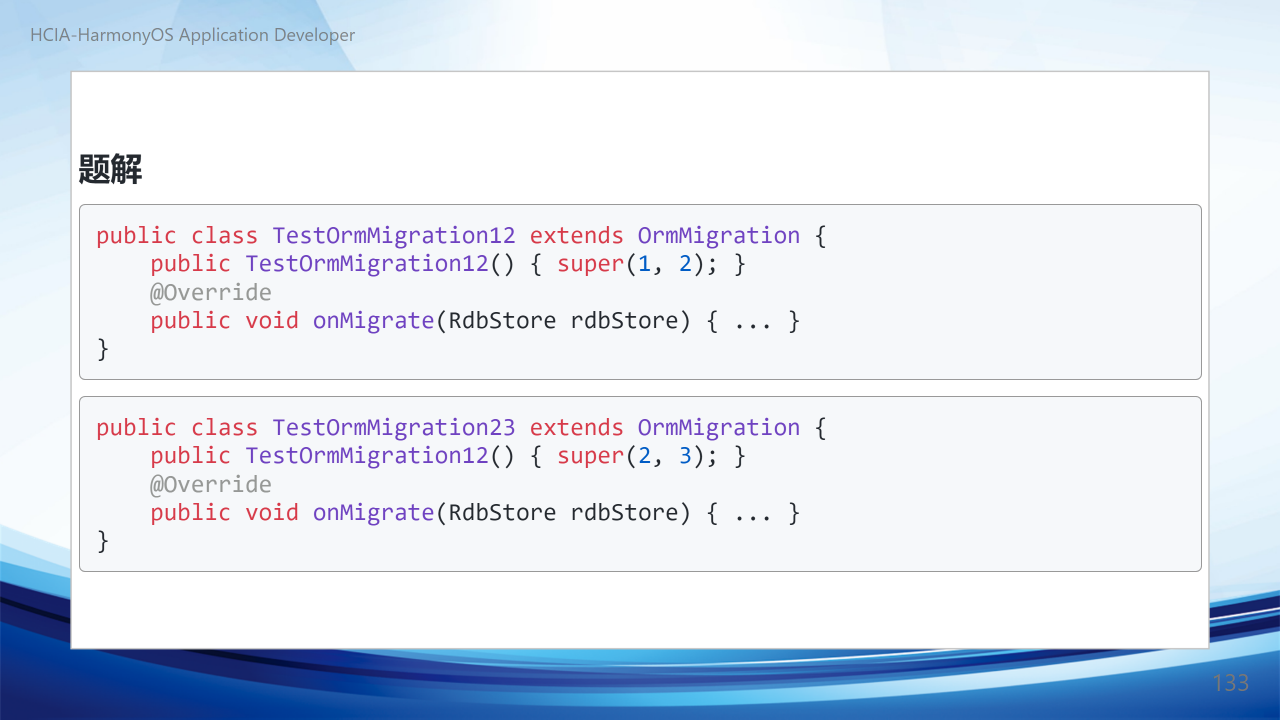Image resolution: width=1280 pixels, height=720 pixels.
Task: Click @Override in the second code block
Action: point(211,485)
